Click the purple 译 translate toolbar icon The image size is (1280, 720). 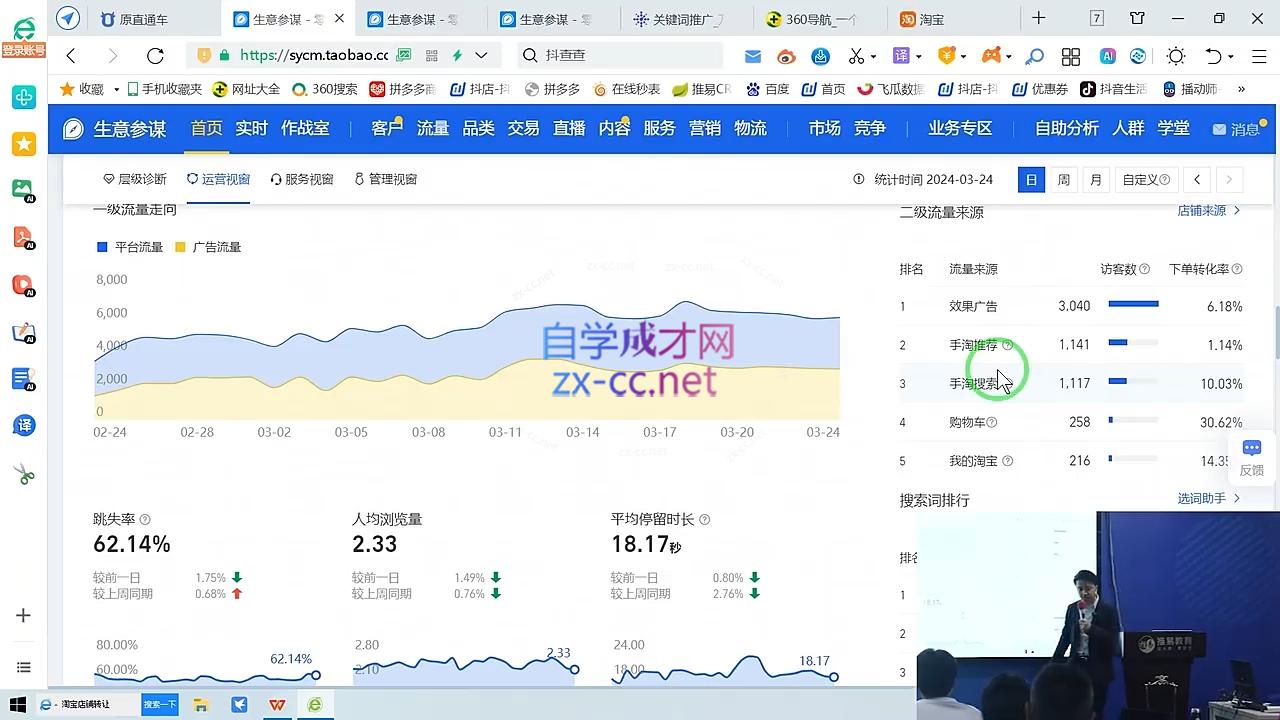pos(901,56)
